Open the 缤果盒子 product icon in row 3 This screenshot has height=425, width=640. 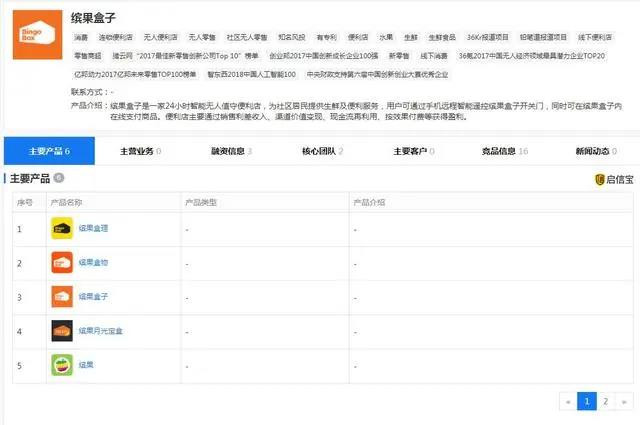tap(62, 296)
